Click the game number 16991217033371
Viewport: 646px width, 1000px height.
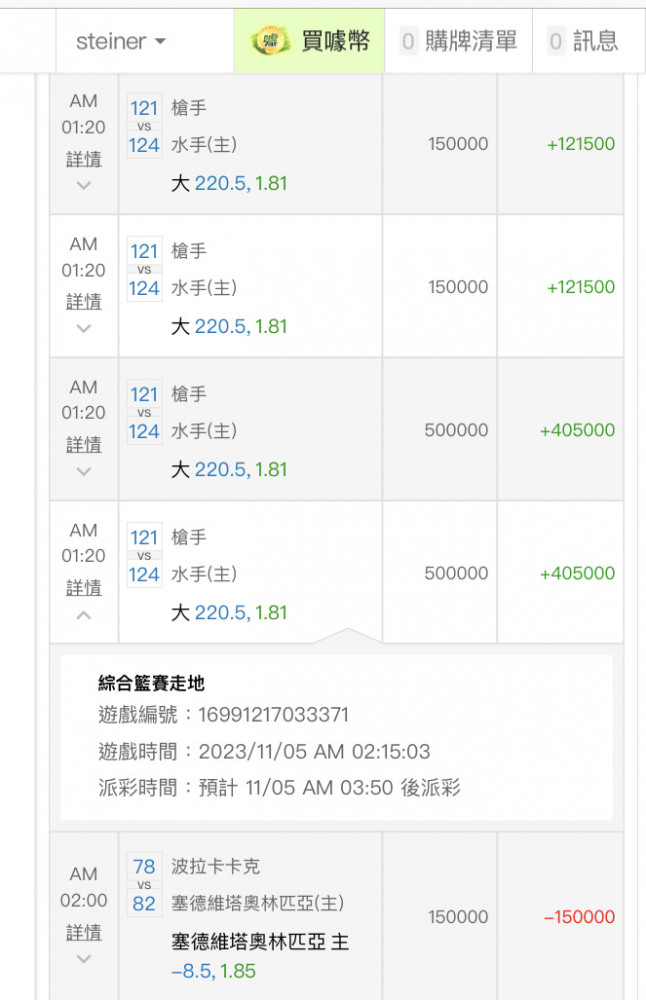pyautogui.click(x=274, y=715)
